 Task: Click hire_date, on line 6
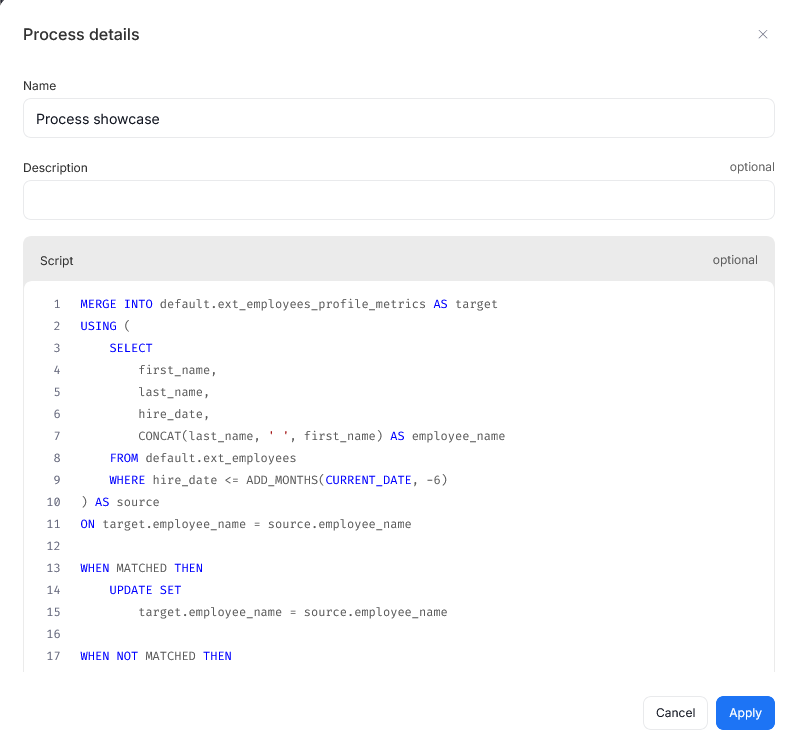click(x=174, y=414)
